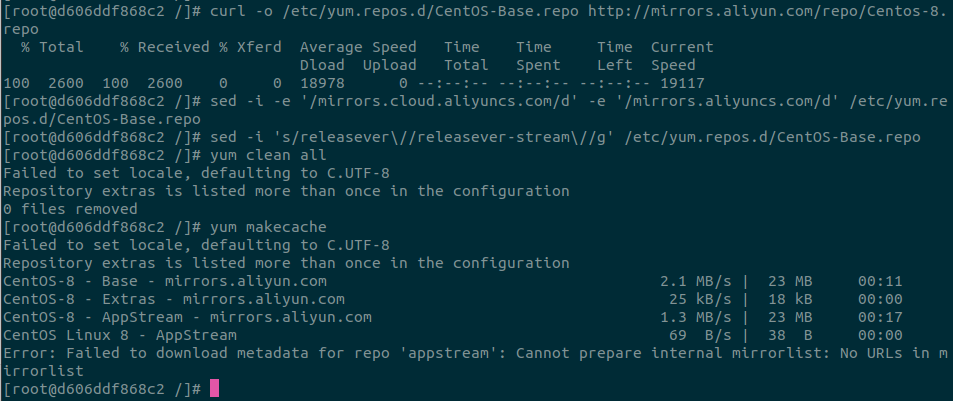
Task: Click the 's/releasever' sed substitution expression
Action: (x=300, y=137)
